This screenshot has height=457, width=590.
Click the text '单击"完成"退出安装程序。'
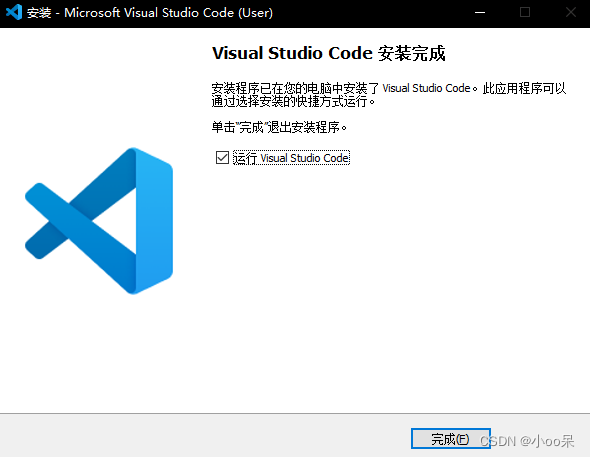[279, 127]
